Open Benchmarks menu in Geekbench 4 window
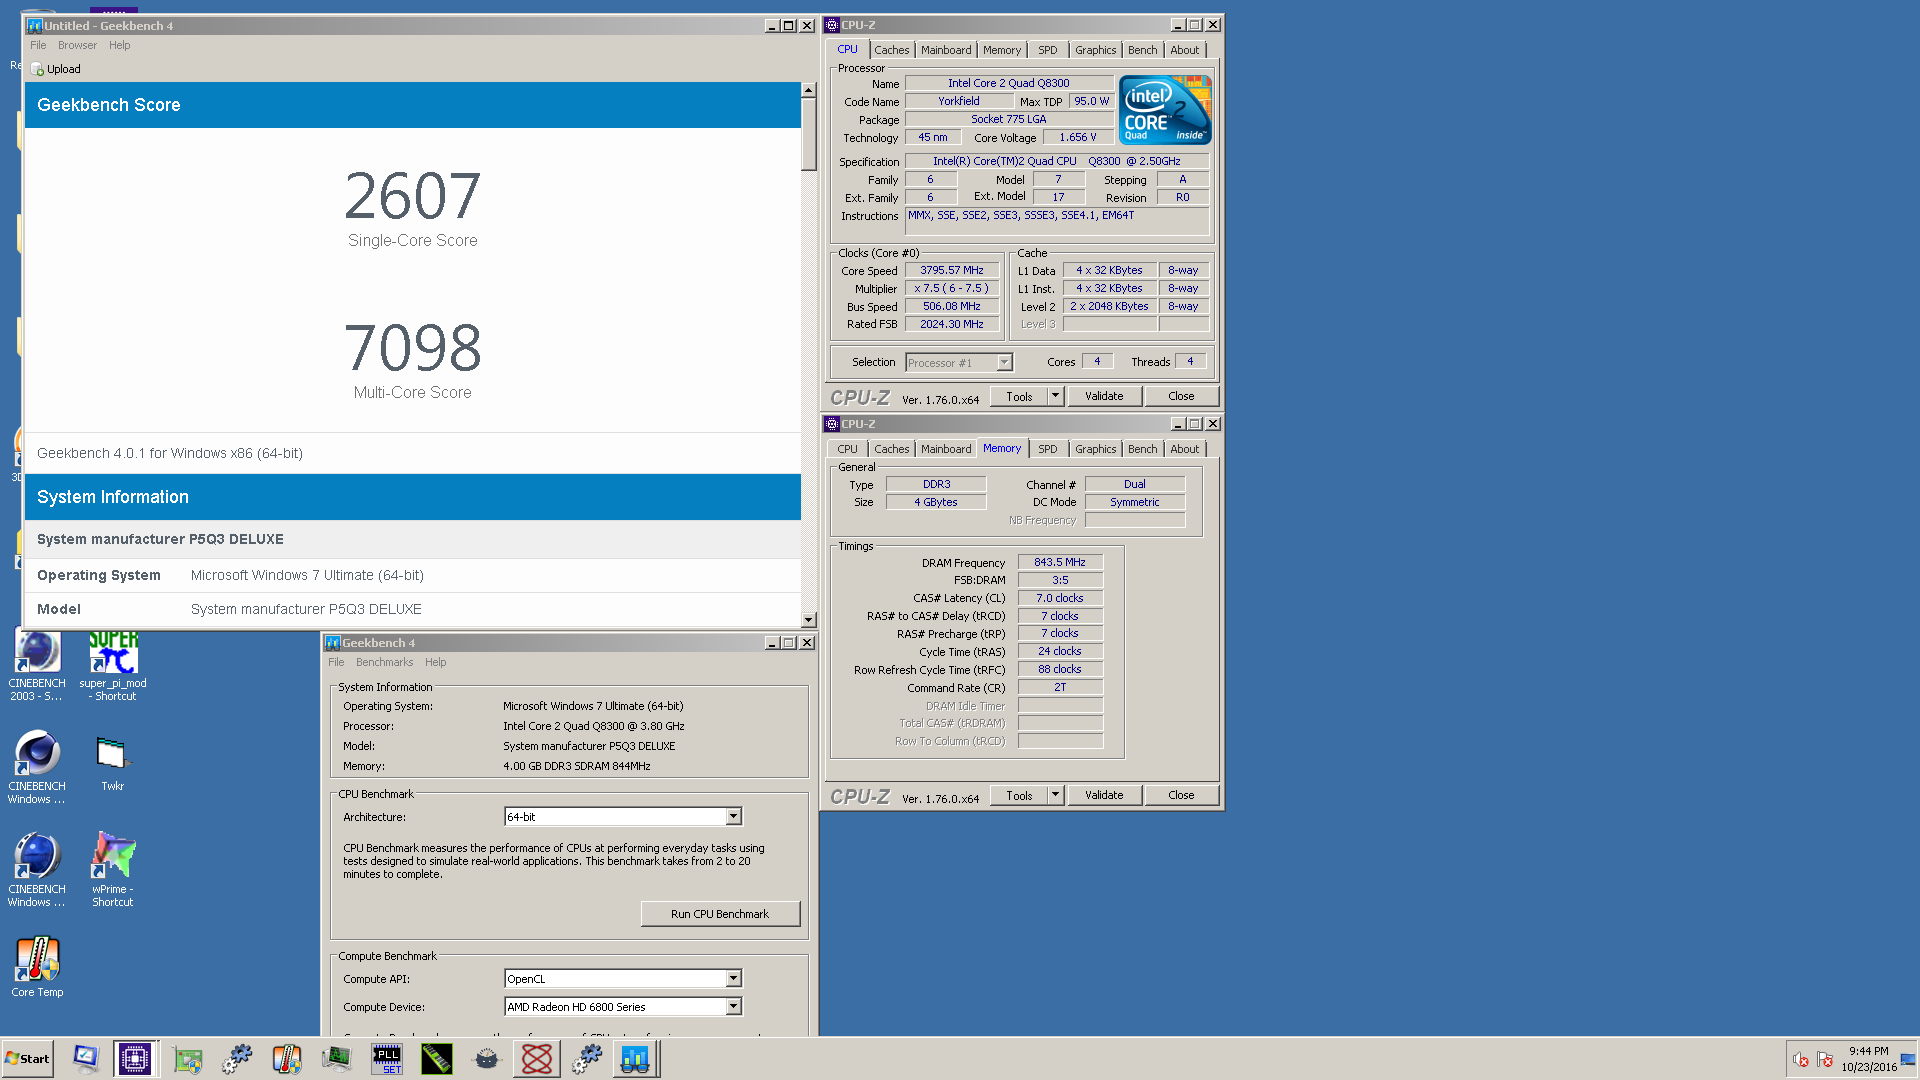1920x1080 pixels. [384, 662]
